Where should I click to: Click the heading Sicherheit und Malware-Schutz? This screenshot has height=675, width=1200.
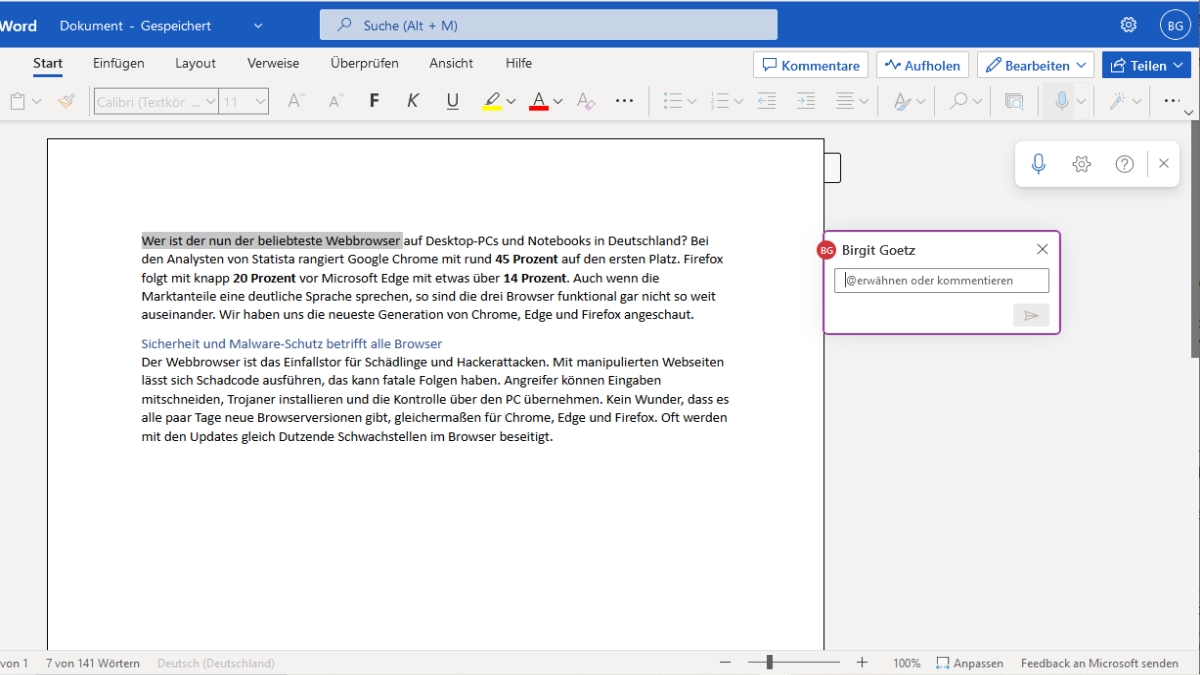291,343
